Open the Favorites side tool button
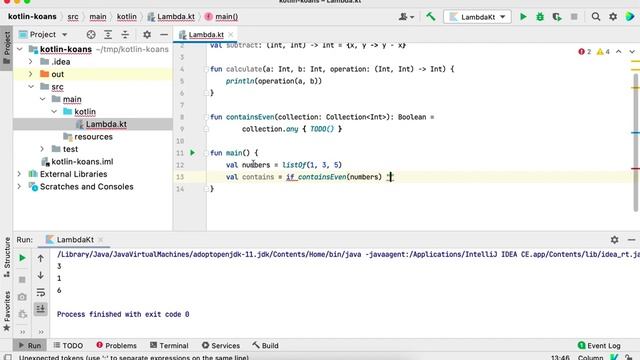 [7, 311]
